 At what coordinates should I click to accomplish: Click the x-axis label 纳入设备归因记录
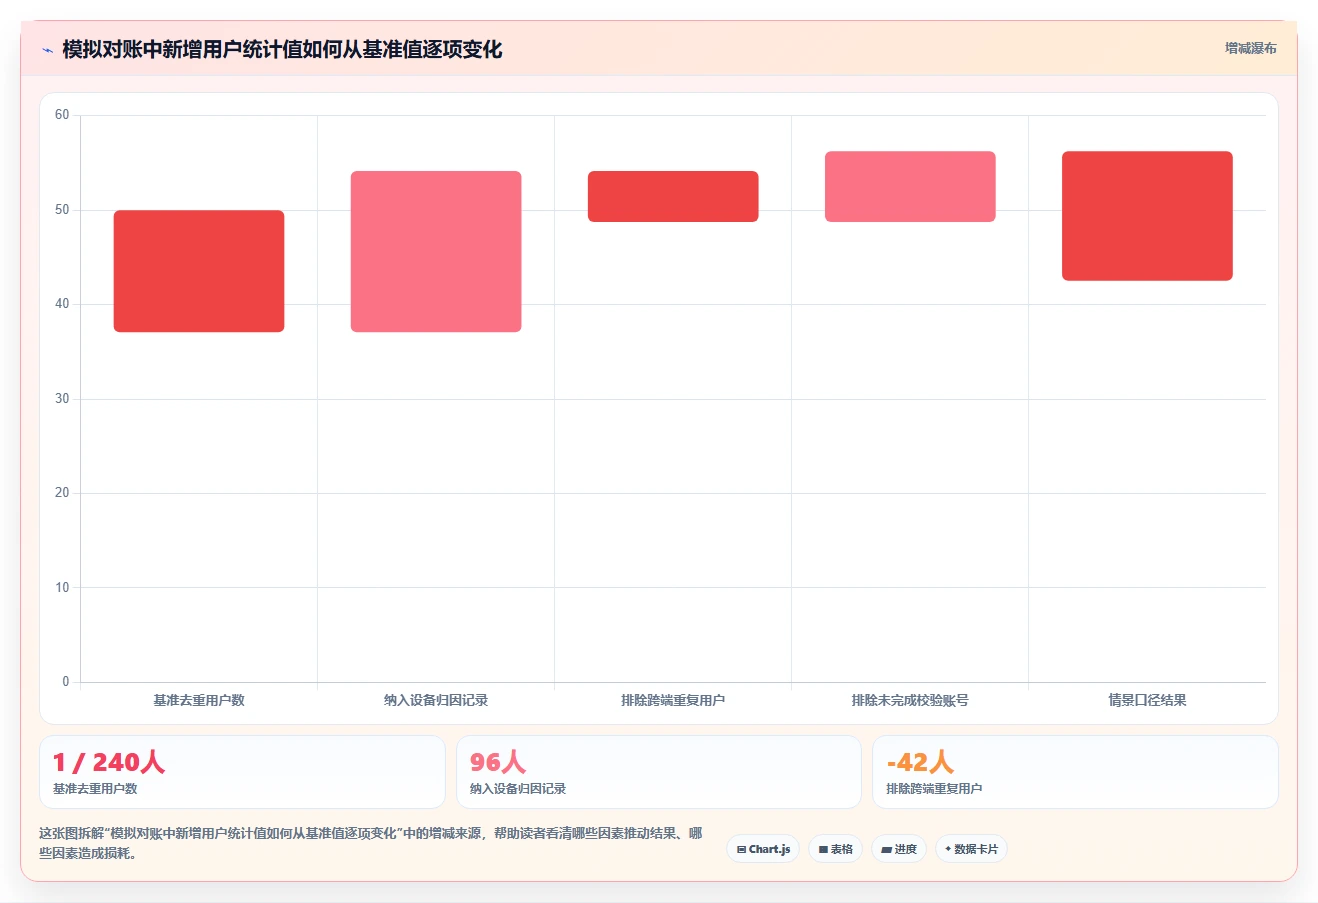pyautogui.click(x=436, y=700)
